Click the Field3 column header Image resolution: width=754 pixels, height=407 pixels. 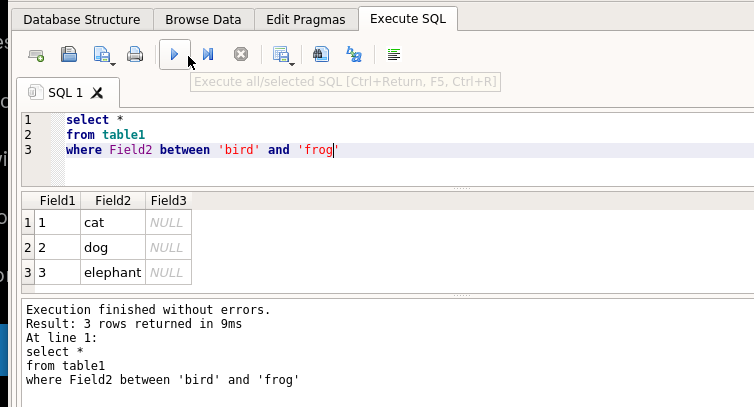168,201
